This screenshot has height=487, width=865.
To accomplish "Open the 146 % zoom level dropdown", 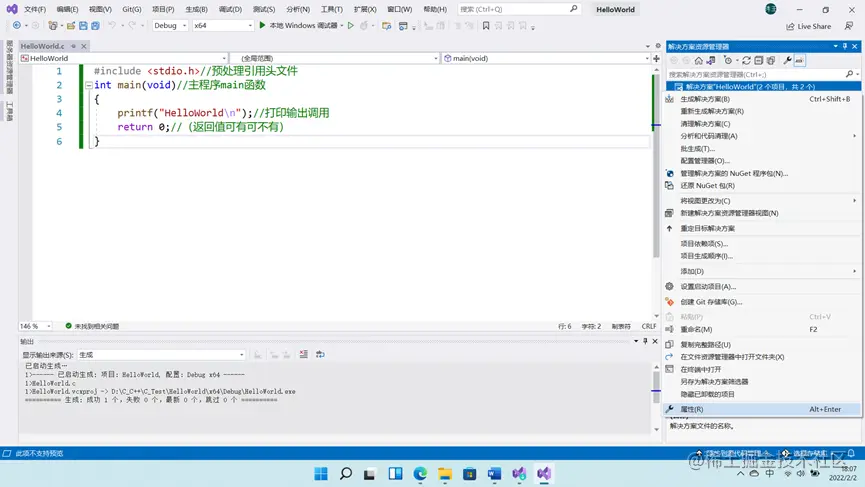I will tap(35, 326).
